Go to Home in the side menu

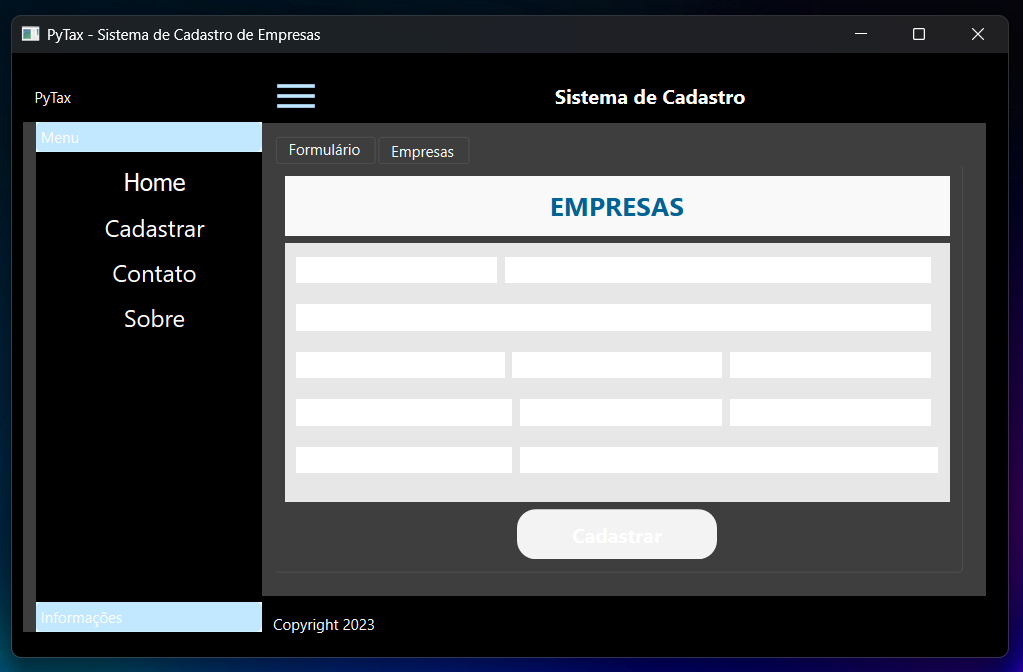pyautogui.click(x=154, y=182)
